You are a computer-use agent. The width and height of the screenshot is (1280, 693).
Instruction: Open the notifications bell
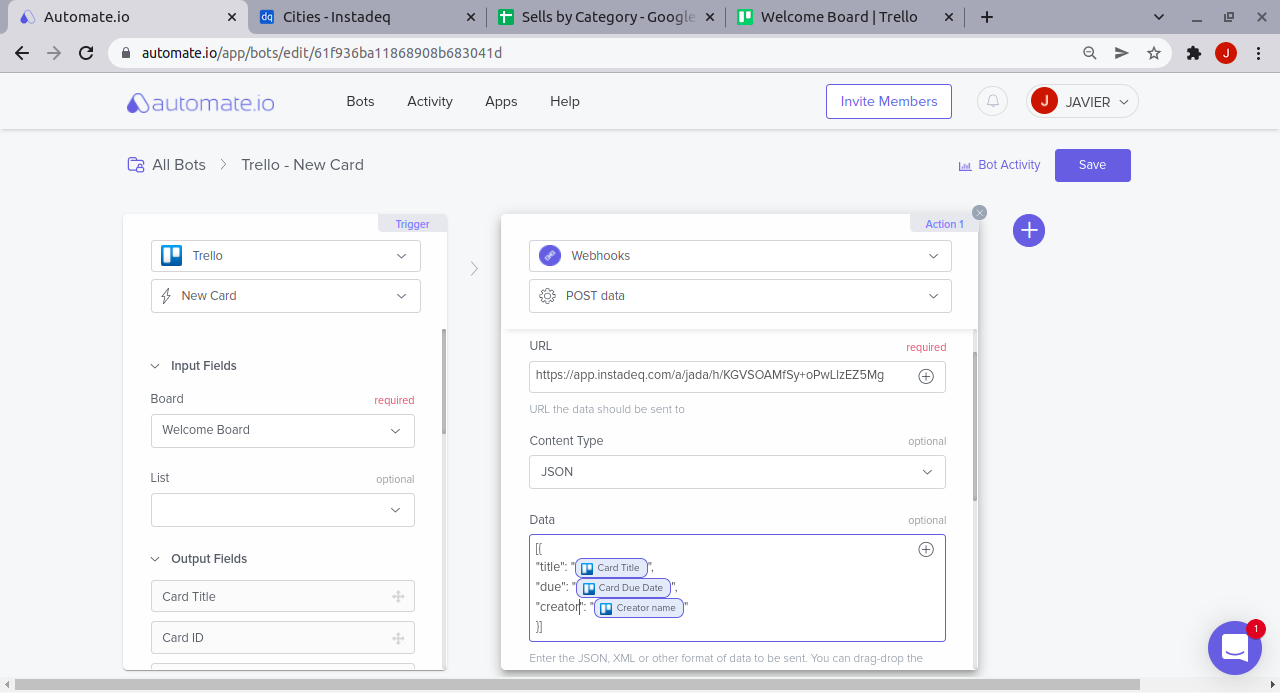click(x=992, y=101)
